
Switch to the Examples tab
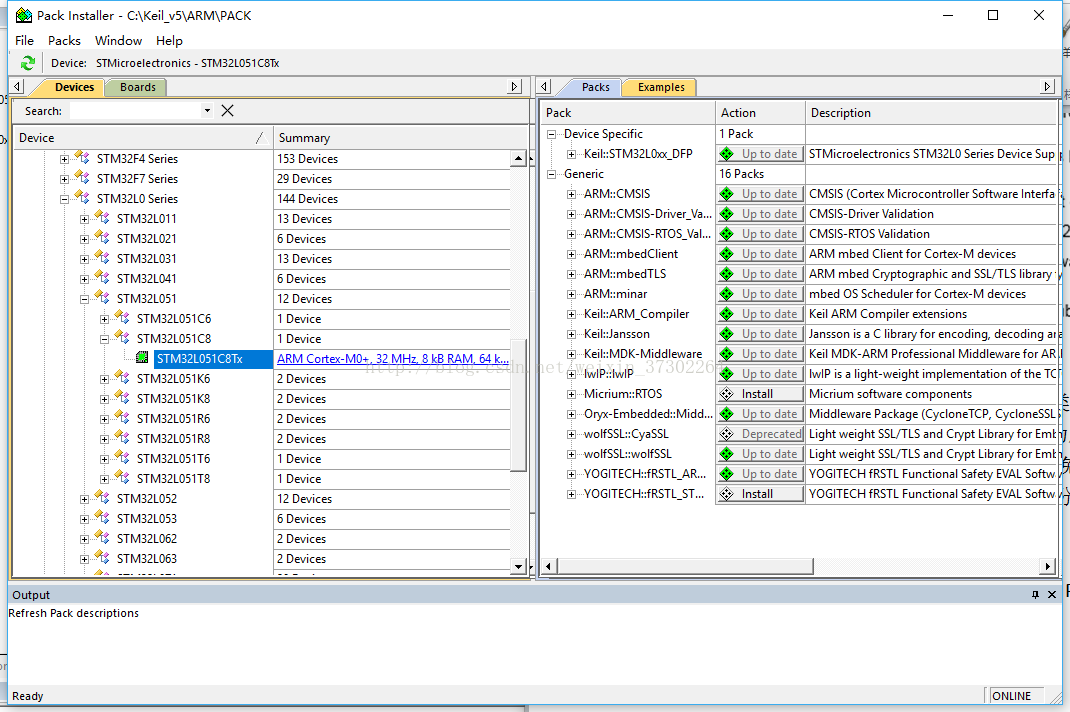pyautogui.click(x=660, y=87)
